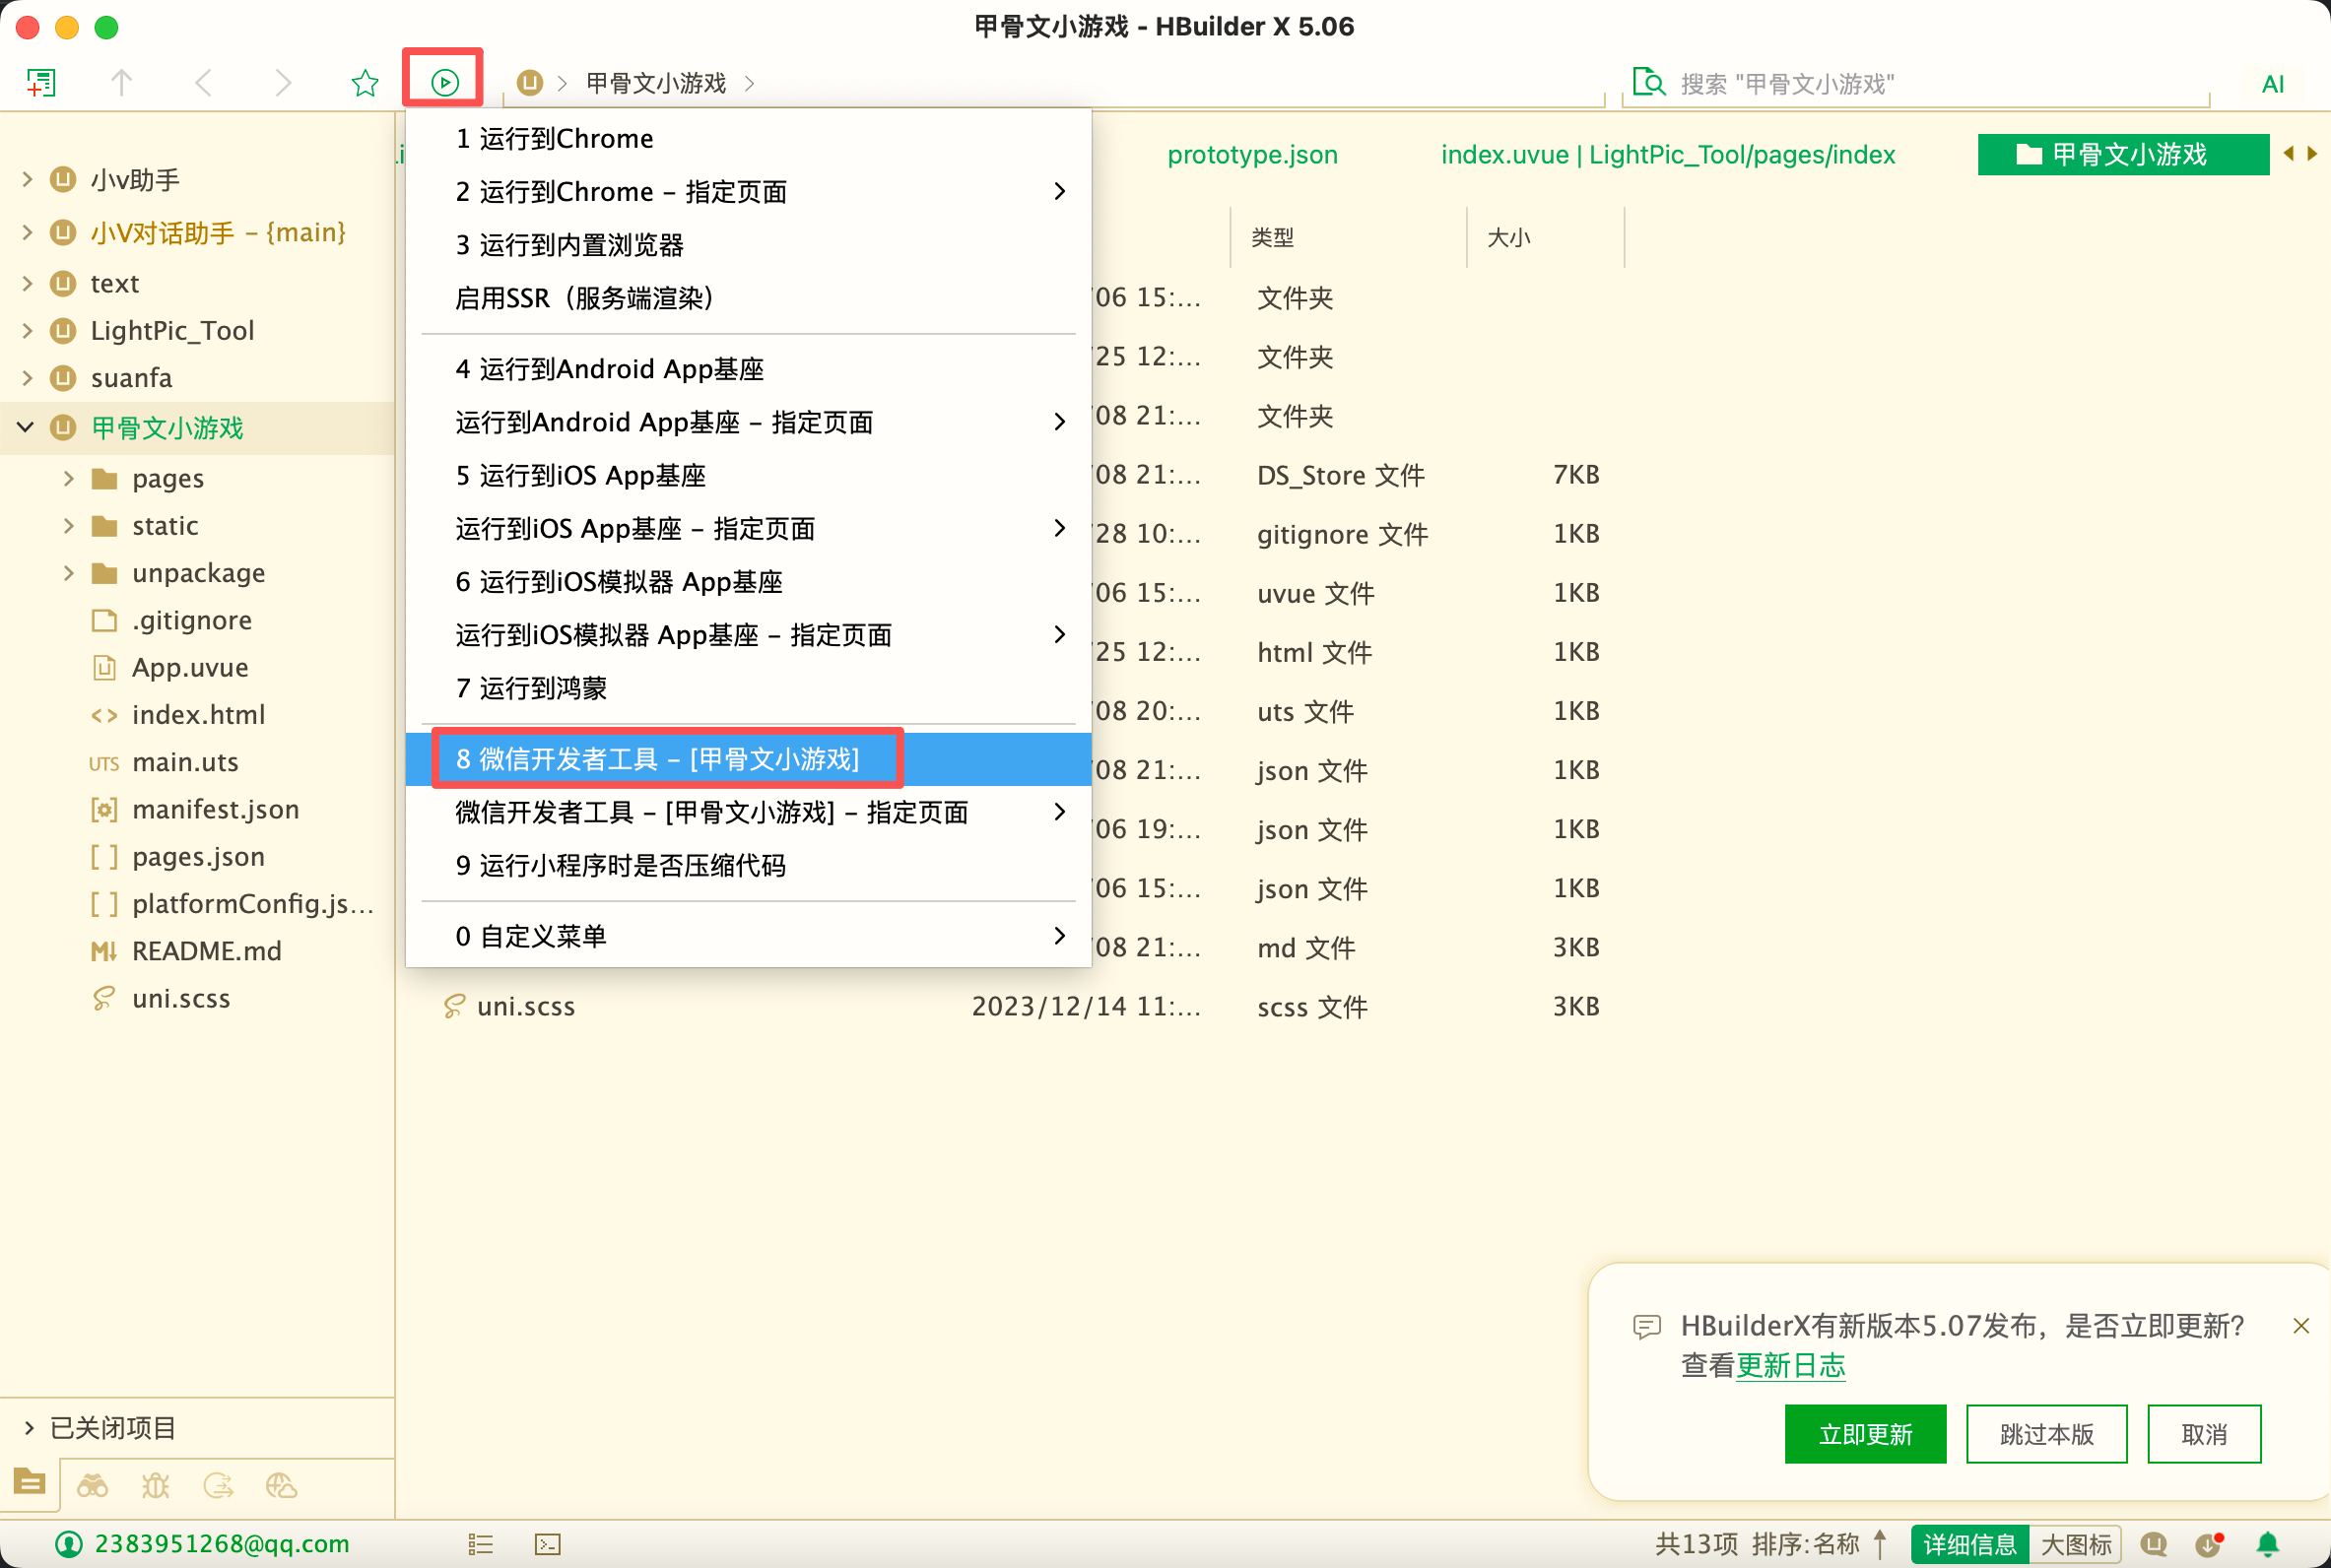Click the search-in-project magnifier icon
The height and width of the screenshot is (1568, 2331).
coord(1648,82)
